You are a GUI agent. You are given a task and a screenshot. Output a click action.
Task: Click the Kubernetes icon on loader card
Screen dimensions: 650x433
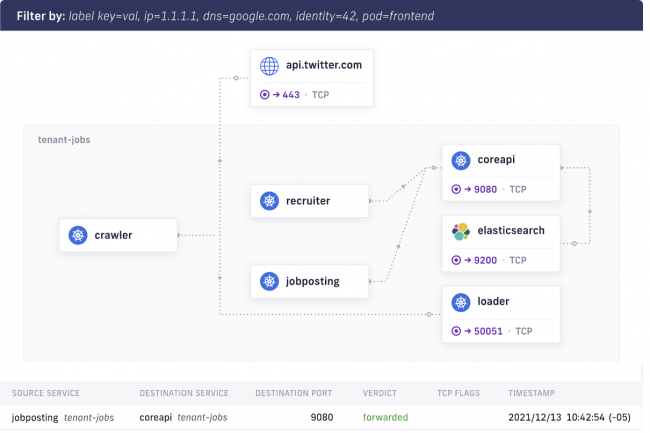tap(461, 301)
